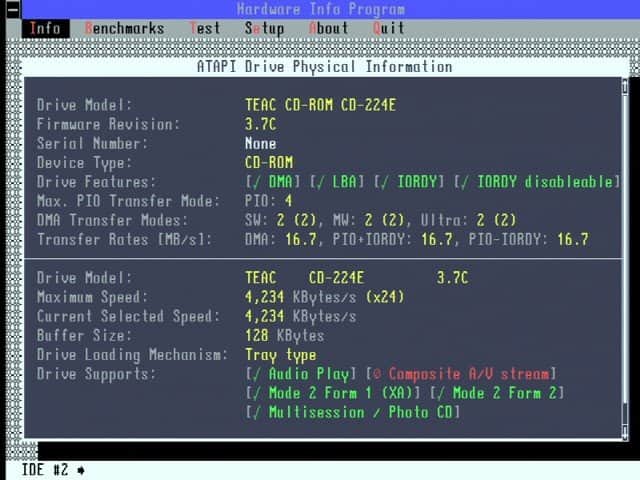Click the Serial Number label

coord(92,143)
